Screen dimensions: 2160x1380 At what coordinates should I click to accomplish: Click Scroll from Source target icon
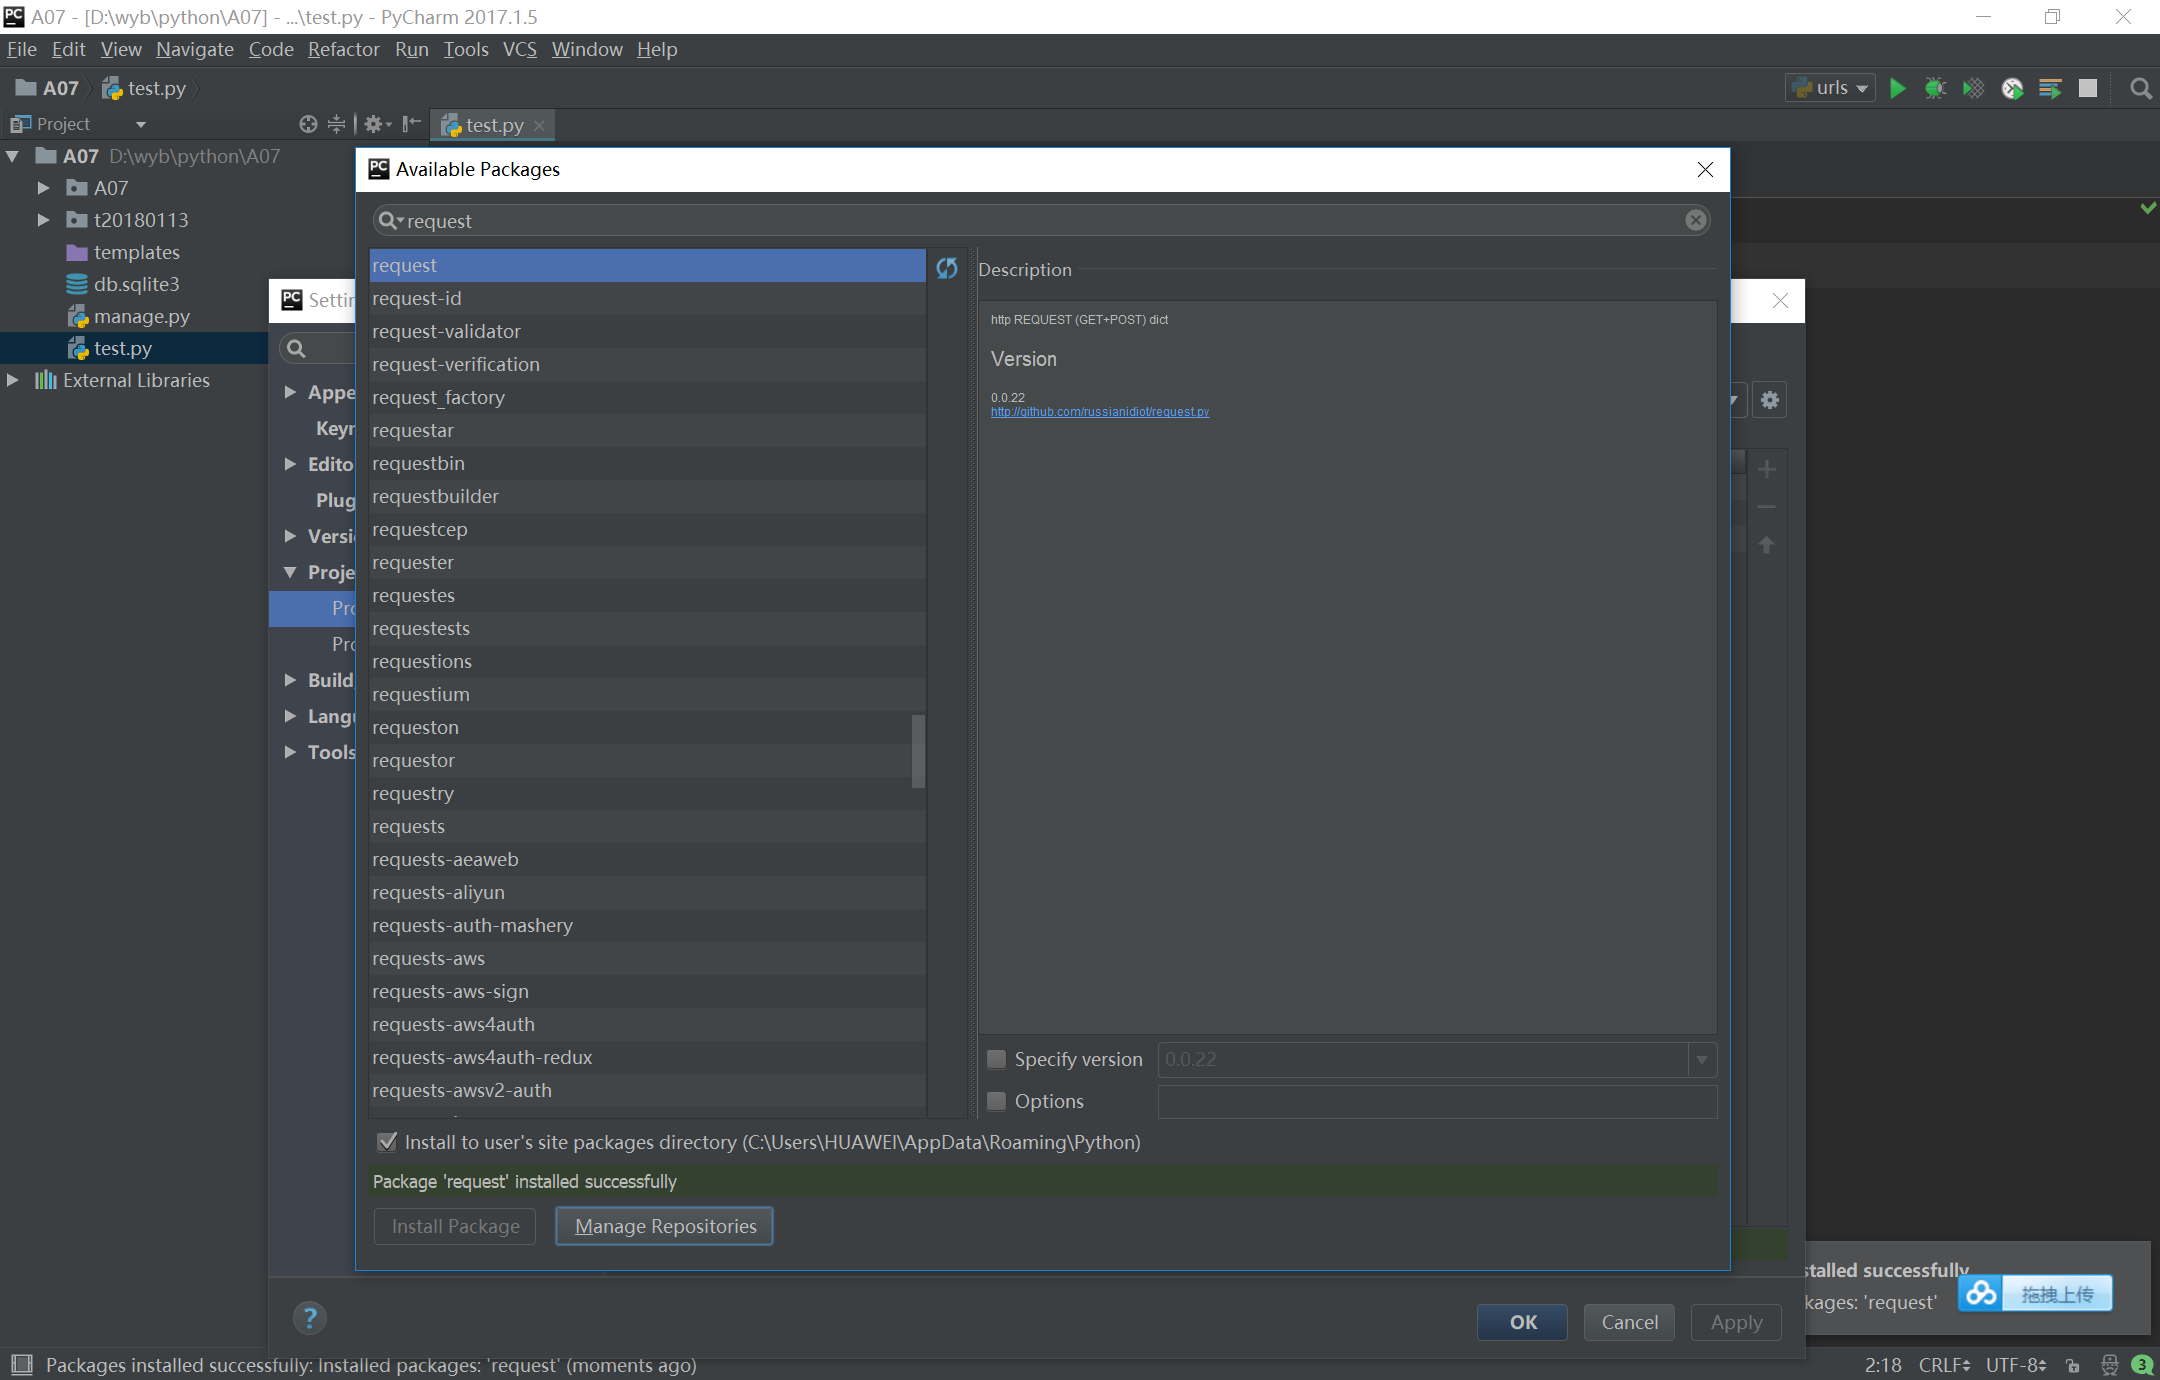[x=308, y=124]
